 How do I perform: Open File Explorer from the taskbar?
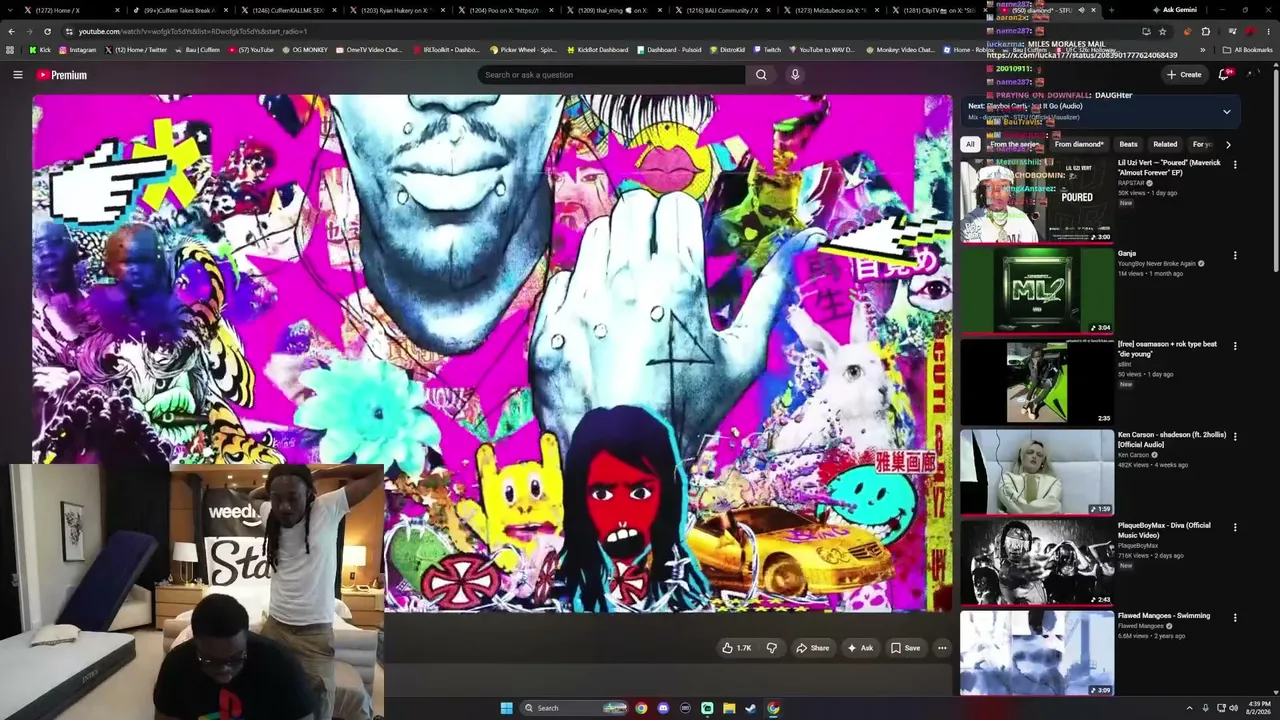point(729,708)
